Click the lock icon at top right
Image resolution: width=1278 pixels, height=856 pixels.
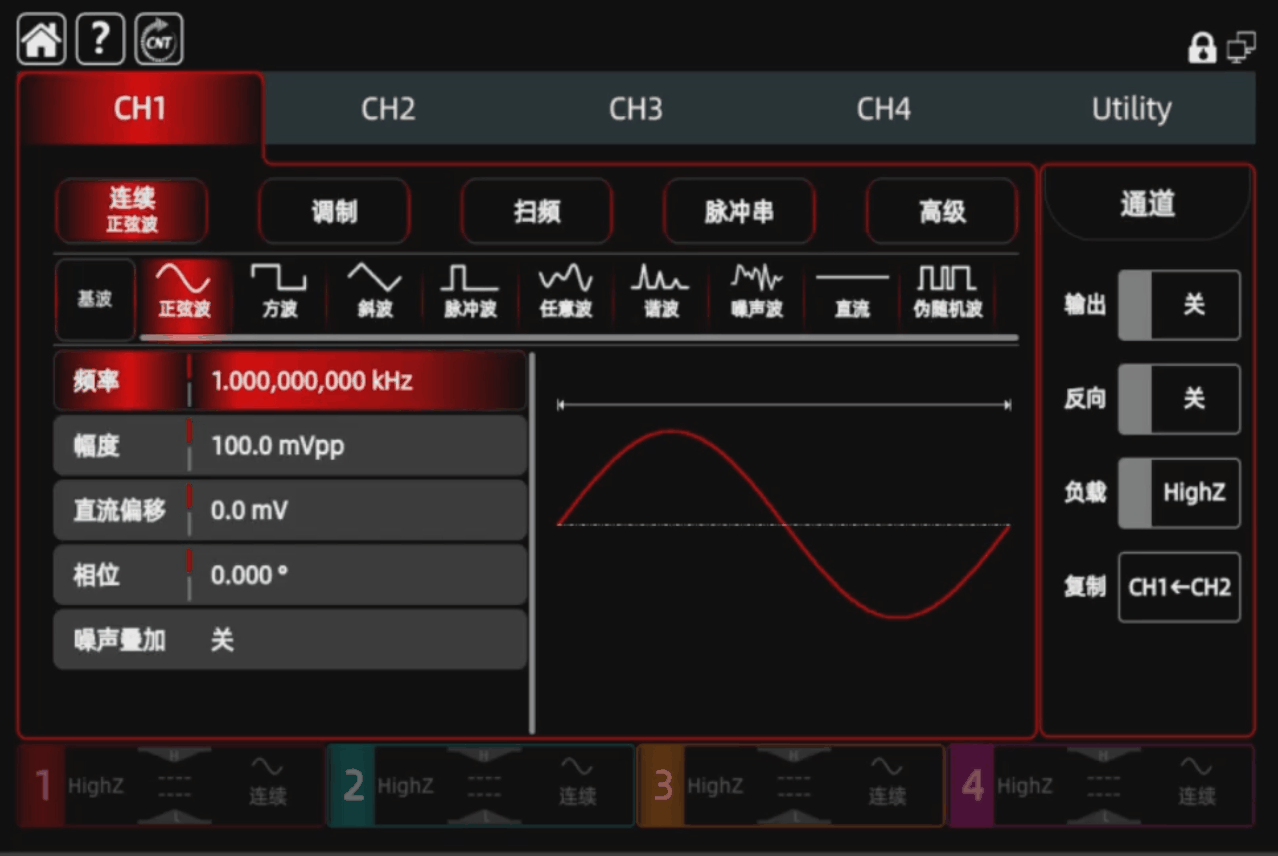tap(1201, 48)
